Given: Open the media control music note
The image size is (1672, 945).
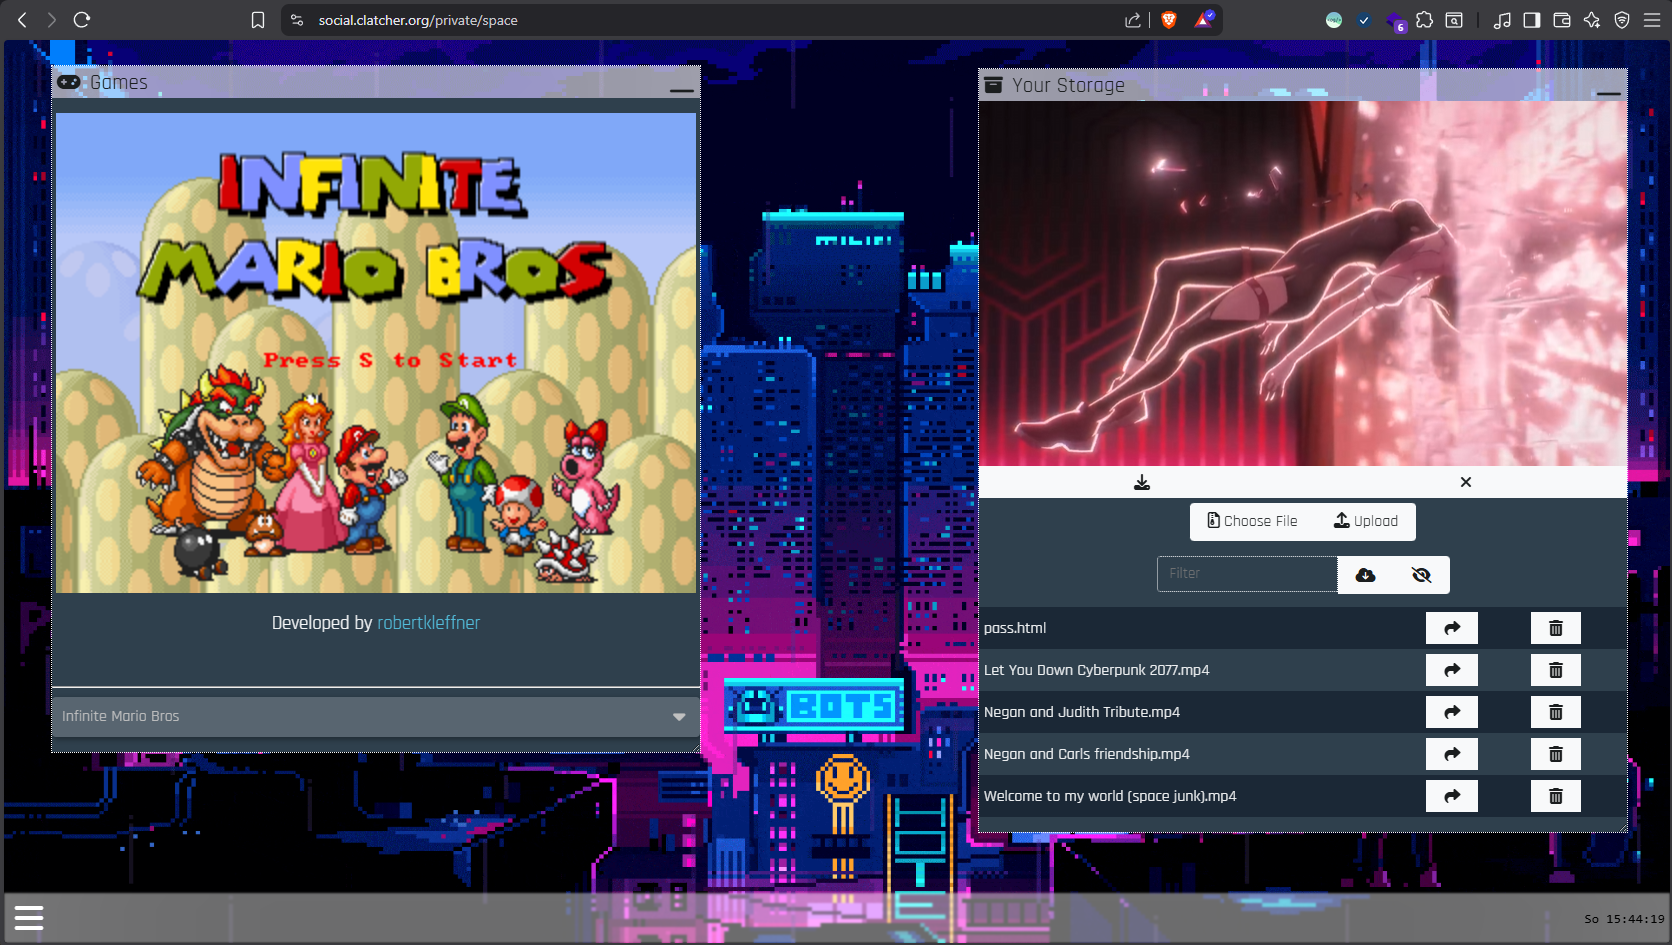Looking at the screenshot, I should 1502,20.
